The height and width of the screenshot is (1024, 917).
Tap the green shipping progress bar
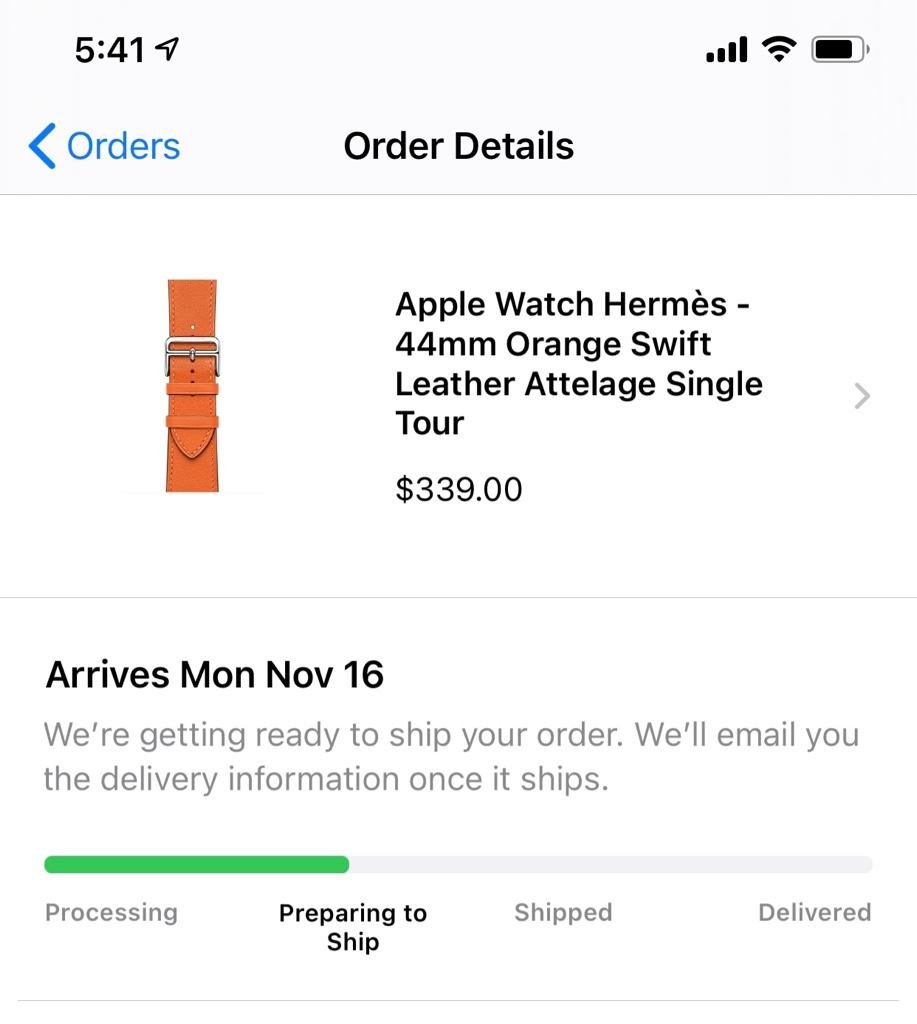click(197, 865)
